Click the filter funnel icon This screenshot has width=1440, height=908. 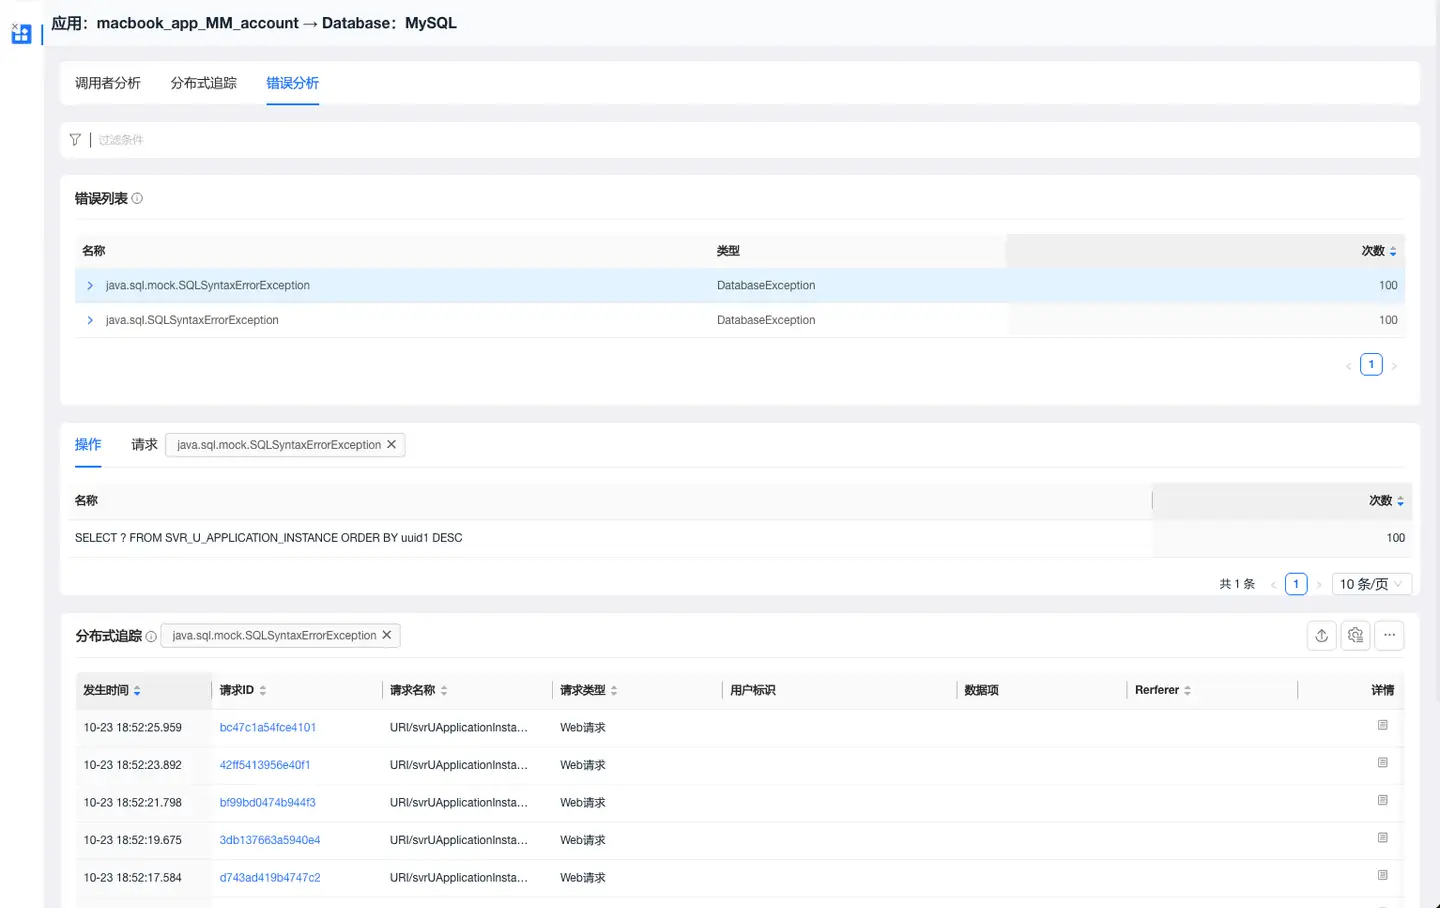(75, 140)
